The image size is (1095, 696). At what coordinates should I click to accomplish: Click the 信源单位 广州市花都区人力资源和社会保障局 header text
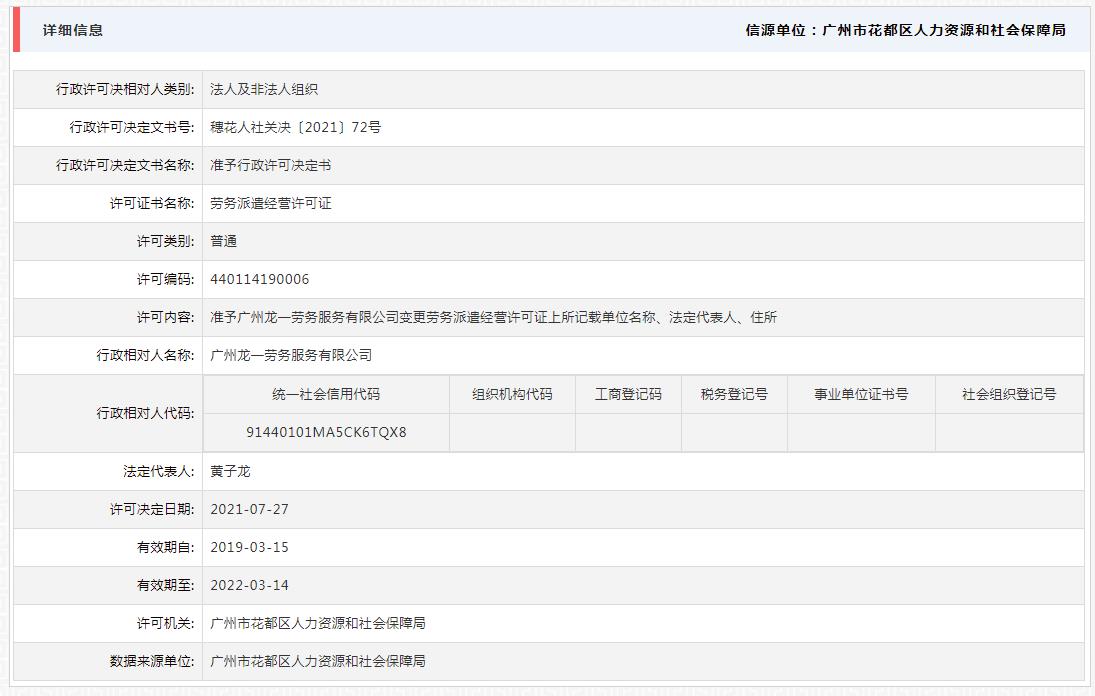pyautogui.click(x=906, y=30)
